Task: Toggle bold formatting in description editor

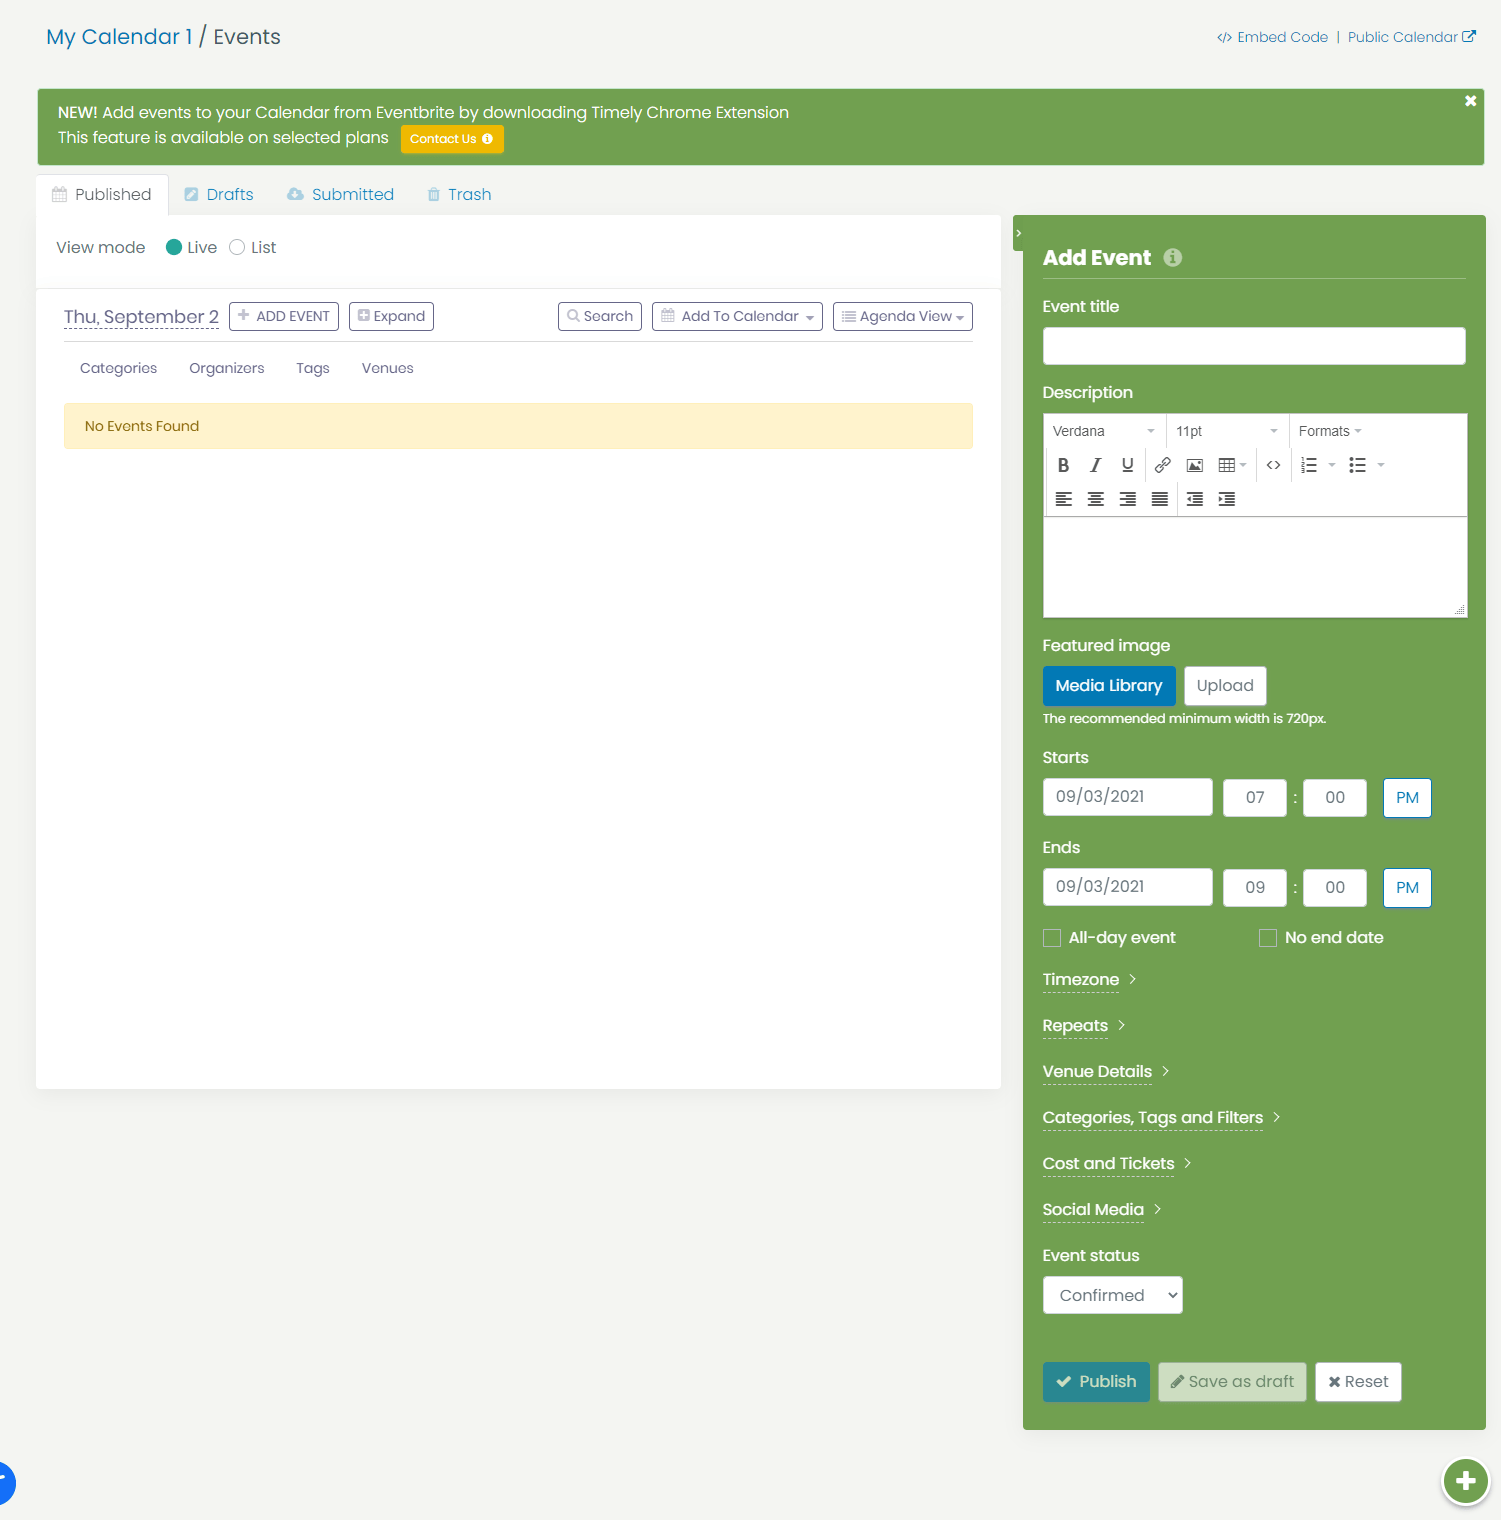Action: (x=1063, y=465)
